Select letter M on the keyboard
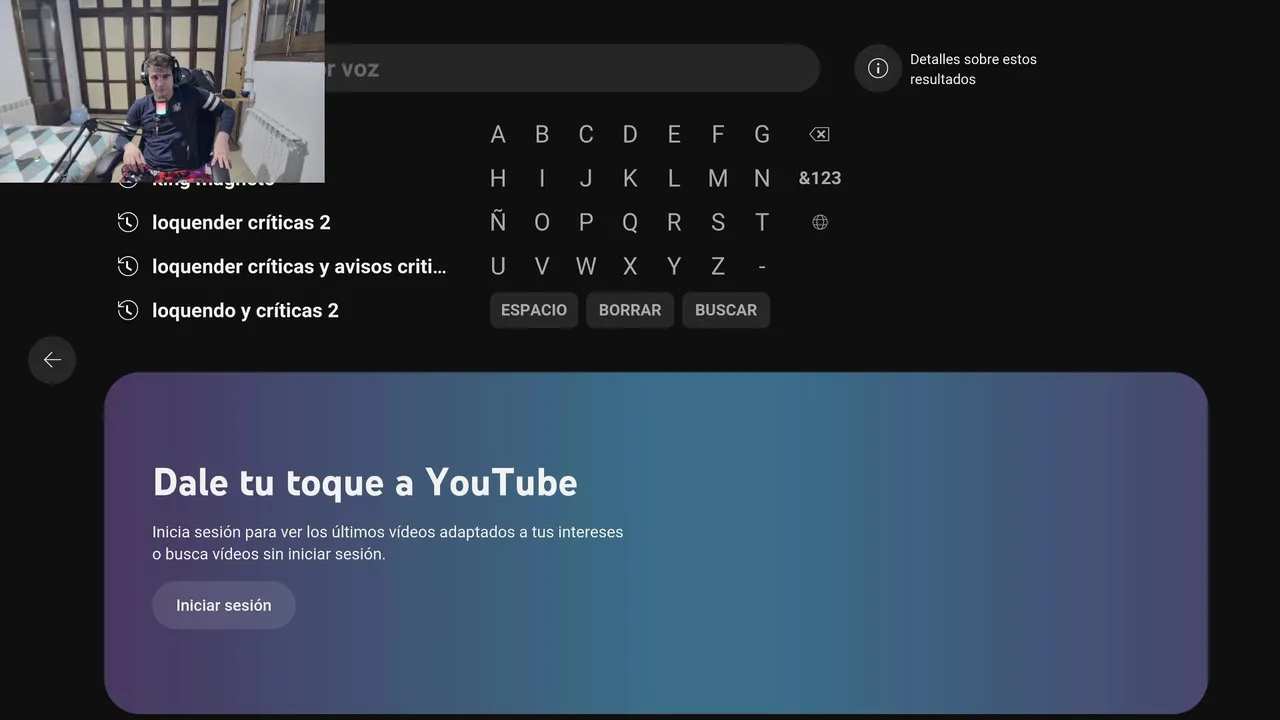This screenshot has width=1280, height=720. (718, 178)
